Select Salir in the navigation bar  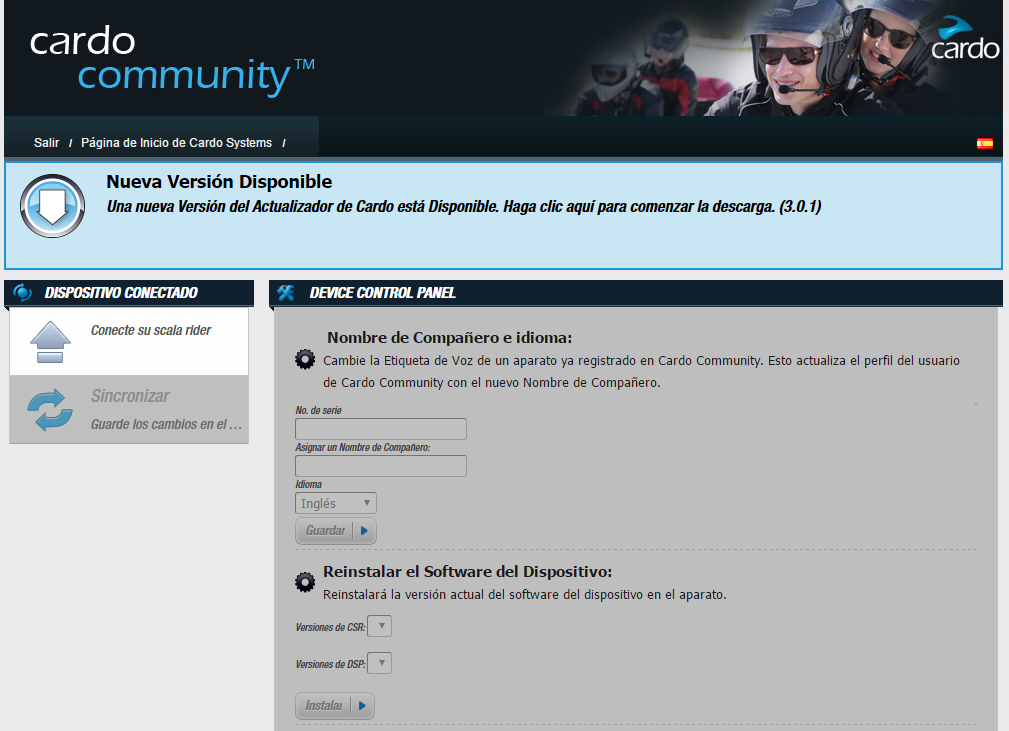tap(46, 143)
